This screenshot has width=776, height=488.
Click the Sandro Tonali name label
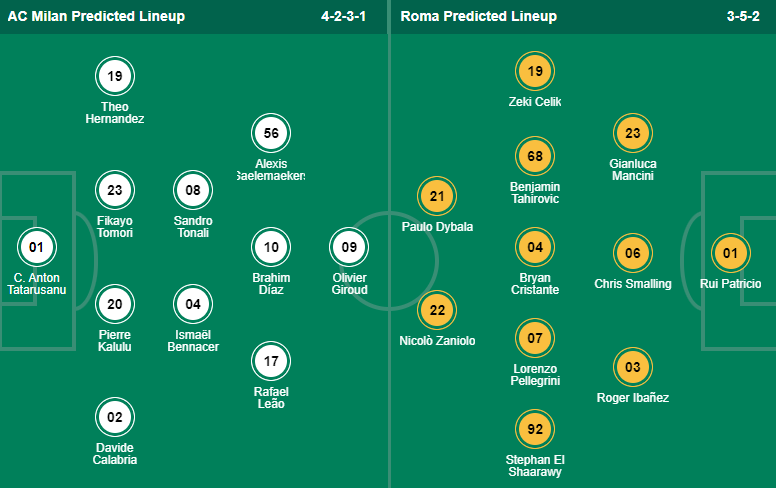193,227
